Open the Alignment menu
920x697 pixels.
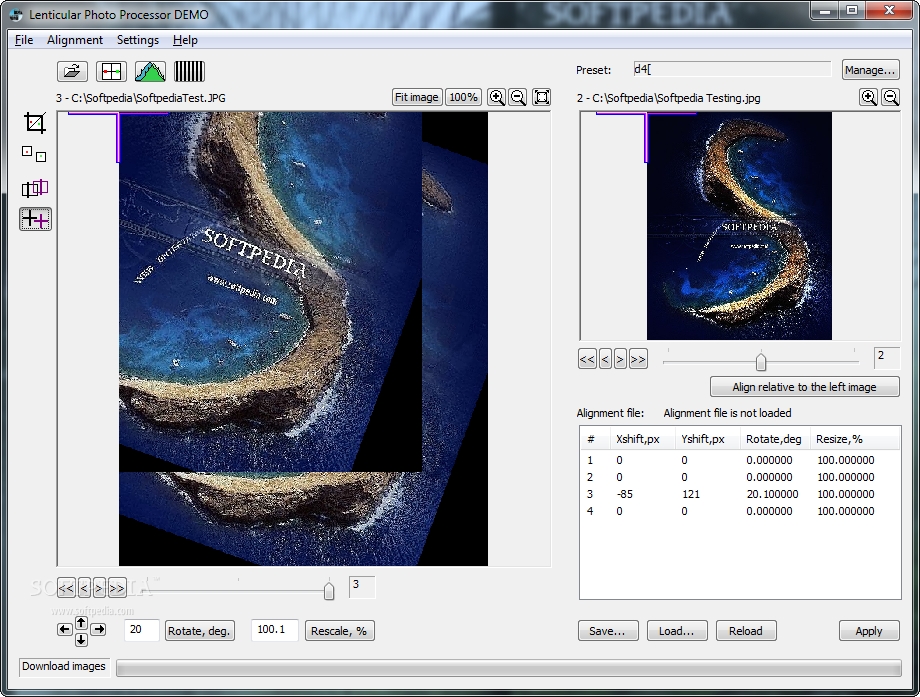coord(75,40)
